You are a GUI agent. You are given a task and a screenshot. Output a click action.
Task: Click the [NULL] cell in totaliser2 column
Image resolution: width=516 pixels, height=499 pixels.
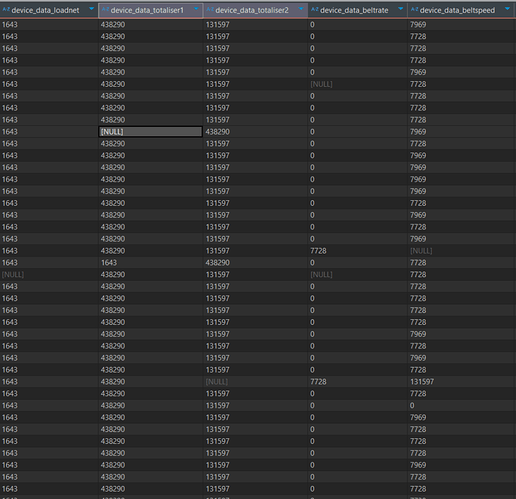[217, 382]
